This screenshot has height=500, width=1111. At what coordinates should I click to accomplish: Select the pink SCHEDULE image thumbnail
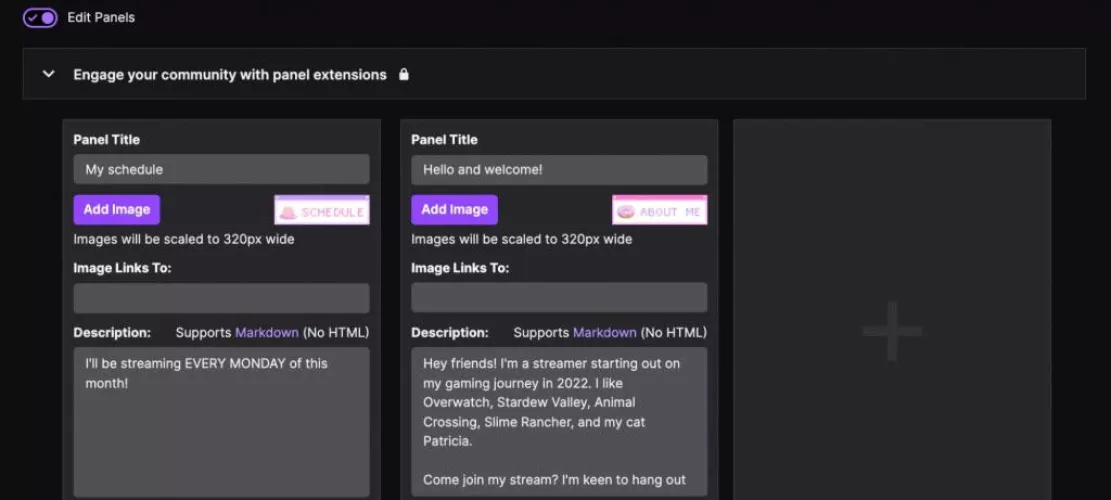point(322,210)
